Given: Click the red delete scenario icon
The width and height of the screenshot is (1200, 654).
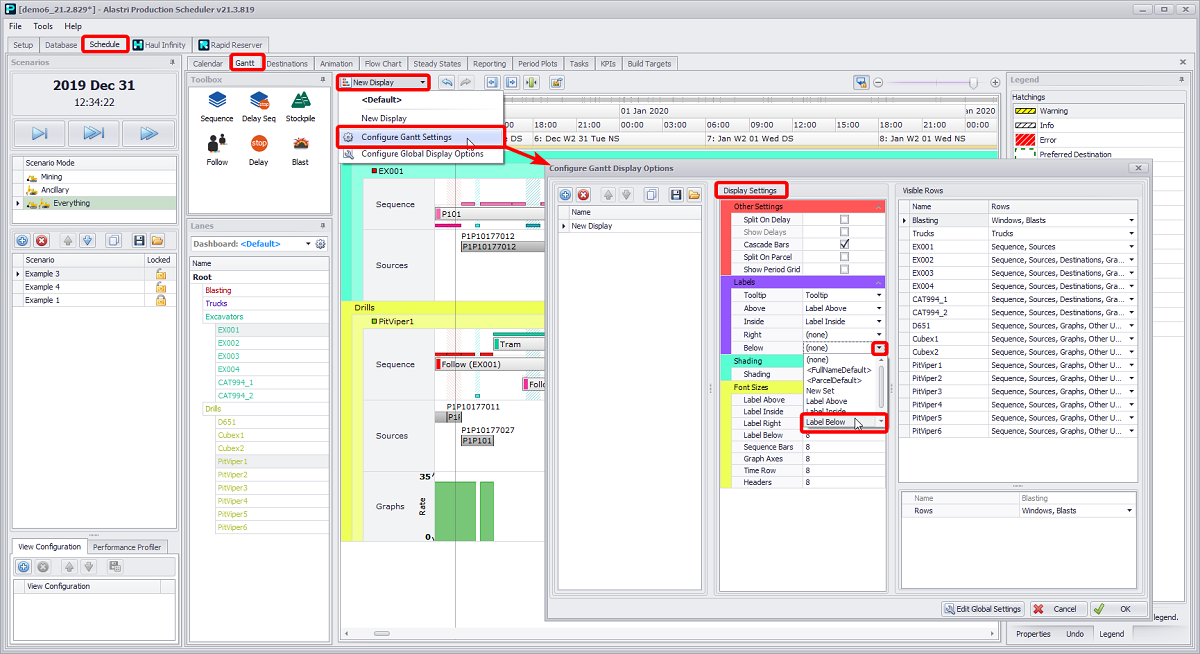Looking at the screenshot, I should coord(42,241).
